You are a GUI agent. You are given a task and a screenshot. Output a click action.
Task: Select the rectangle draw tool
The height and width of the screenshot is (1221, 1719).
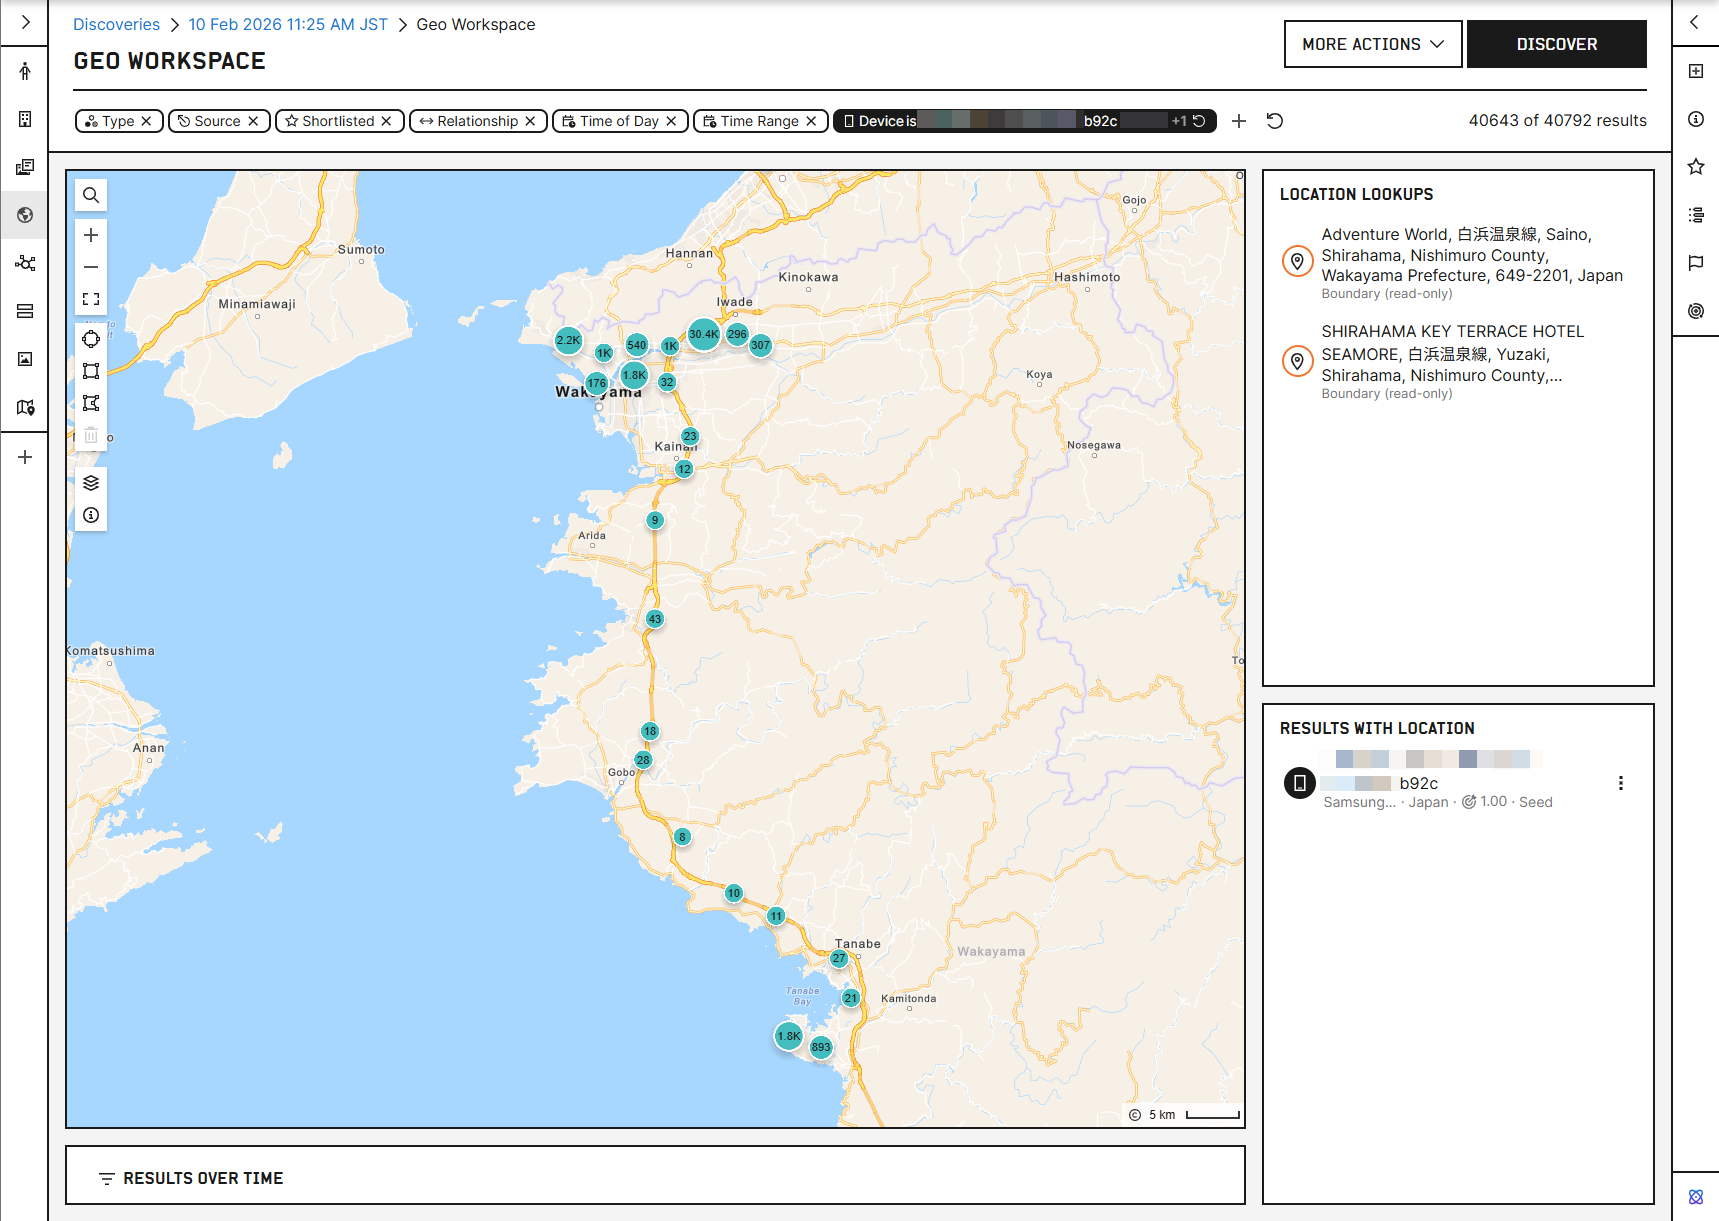click(x=91, y=371)
